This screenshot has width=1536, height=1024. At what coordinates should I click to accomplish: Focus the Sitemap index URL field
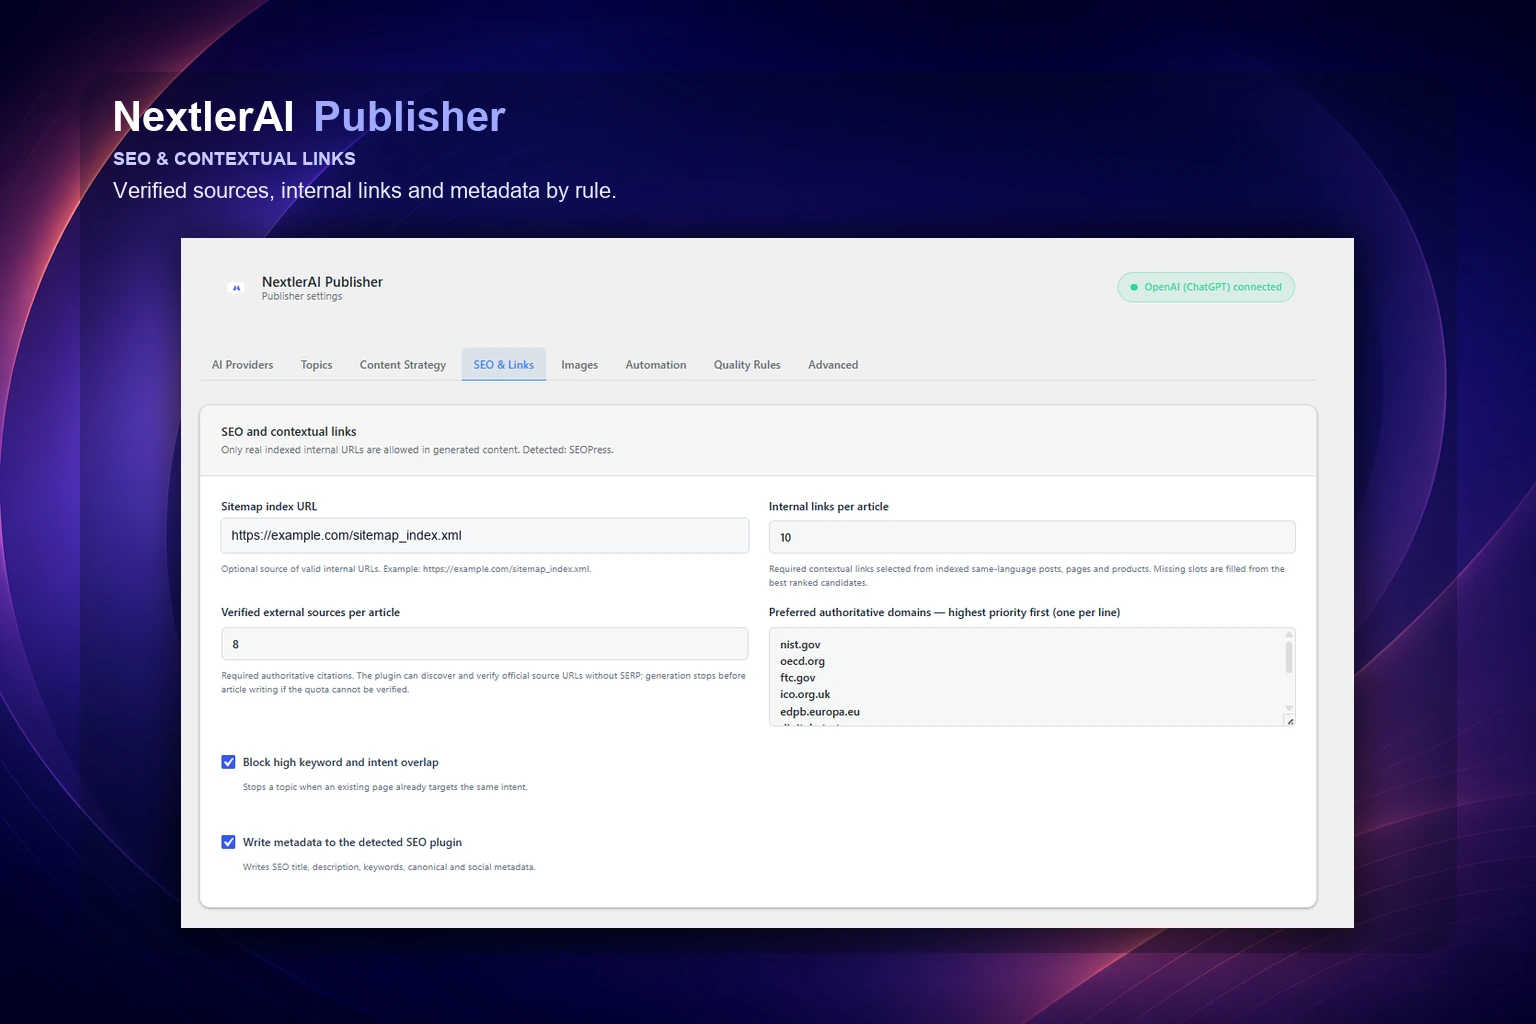[x=485, y=536]
